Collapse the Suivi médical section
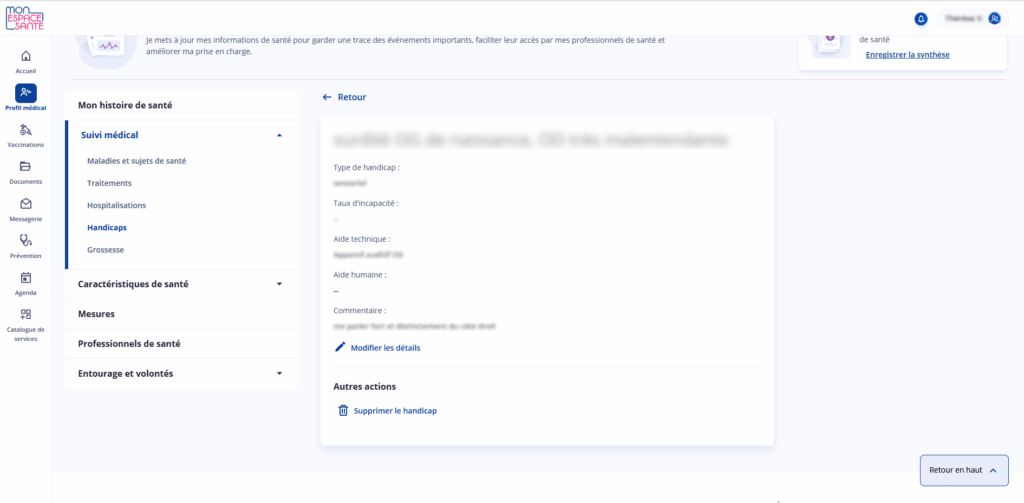The height and width of the screenshot is (503, 1024). pyautogui.click(x=279, y=134)
